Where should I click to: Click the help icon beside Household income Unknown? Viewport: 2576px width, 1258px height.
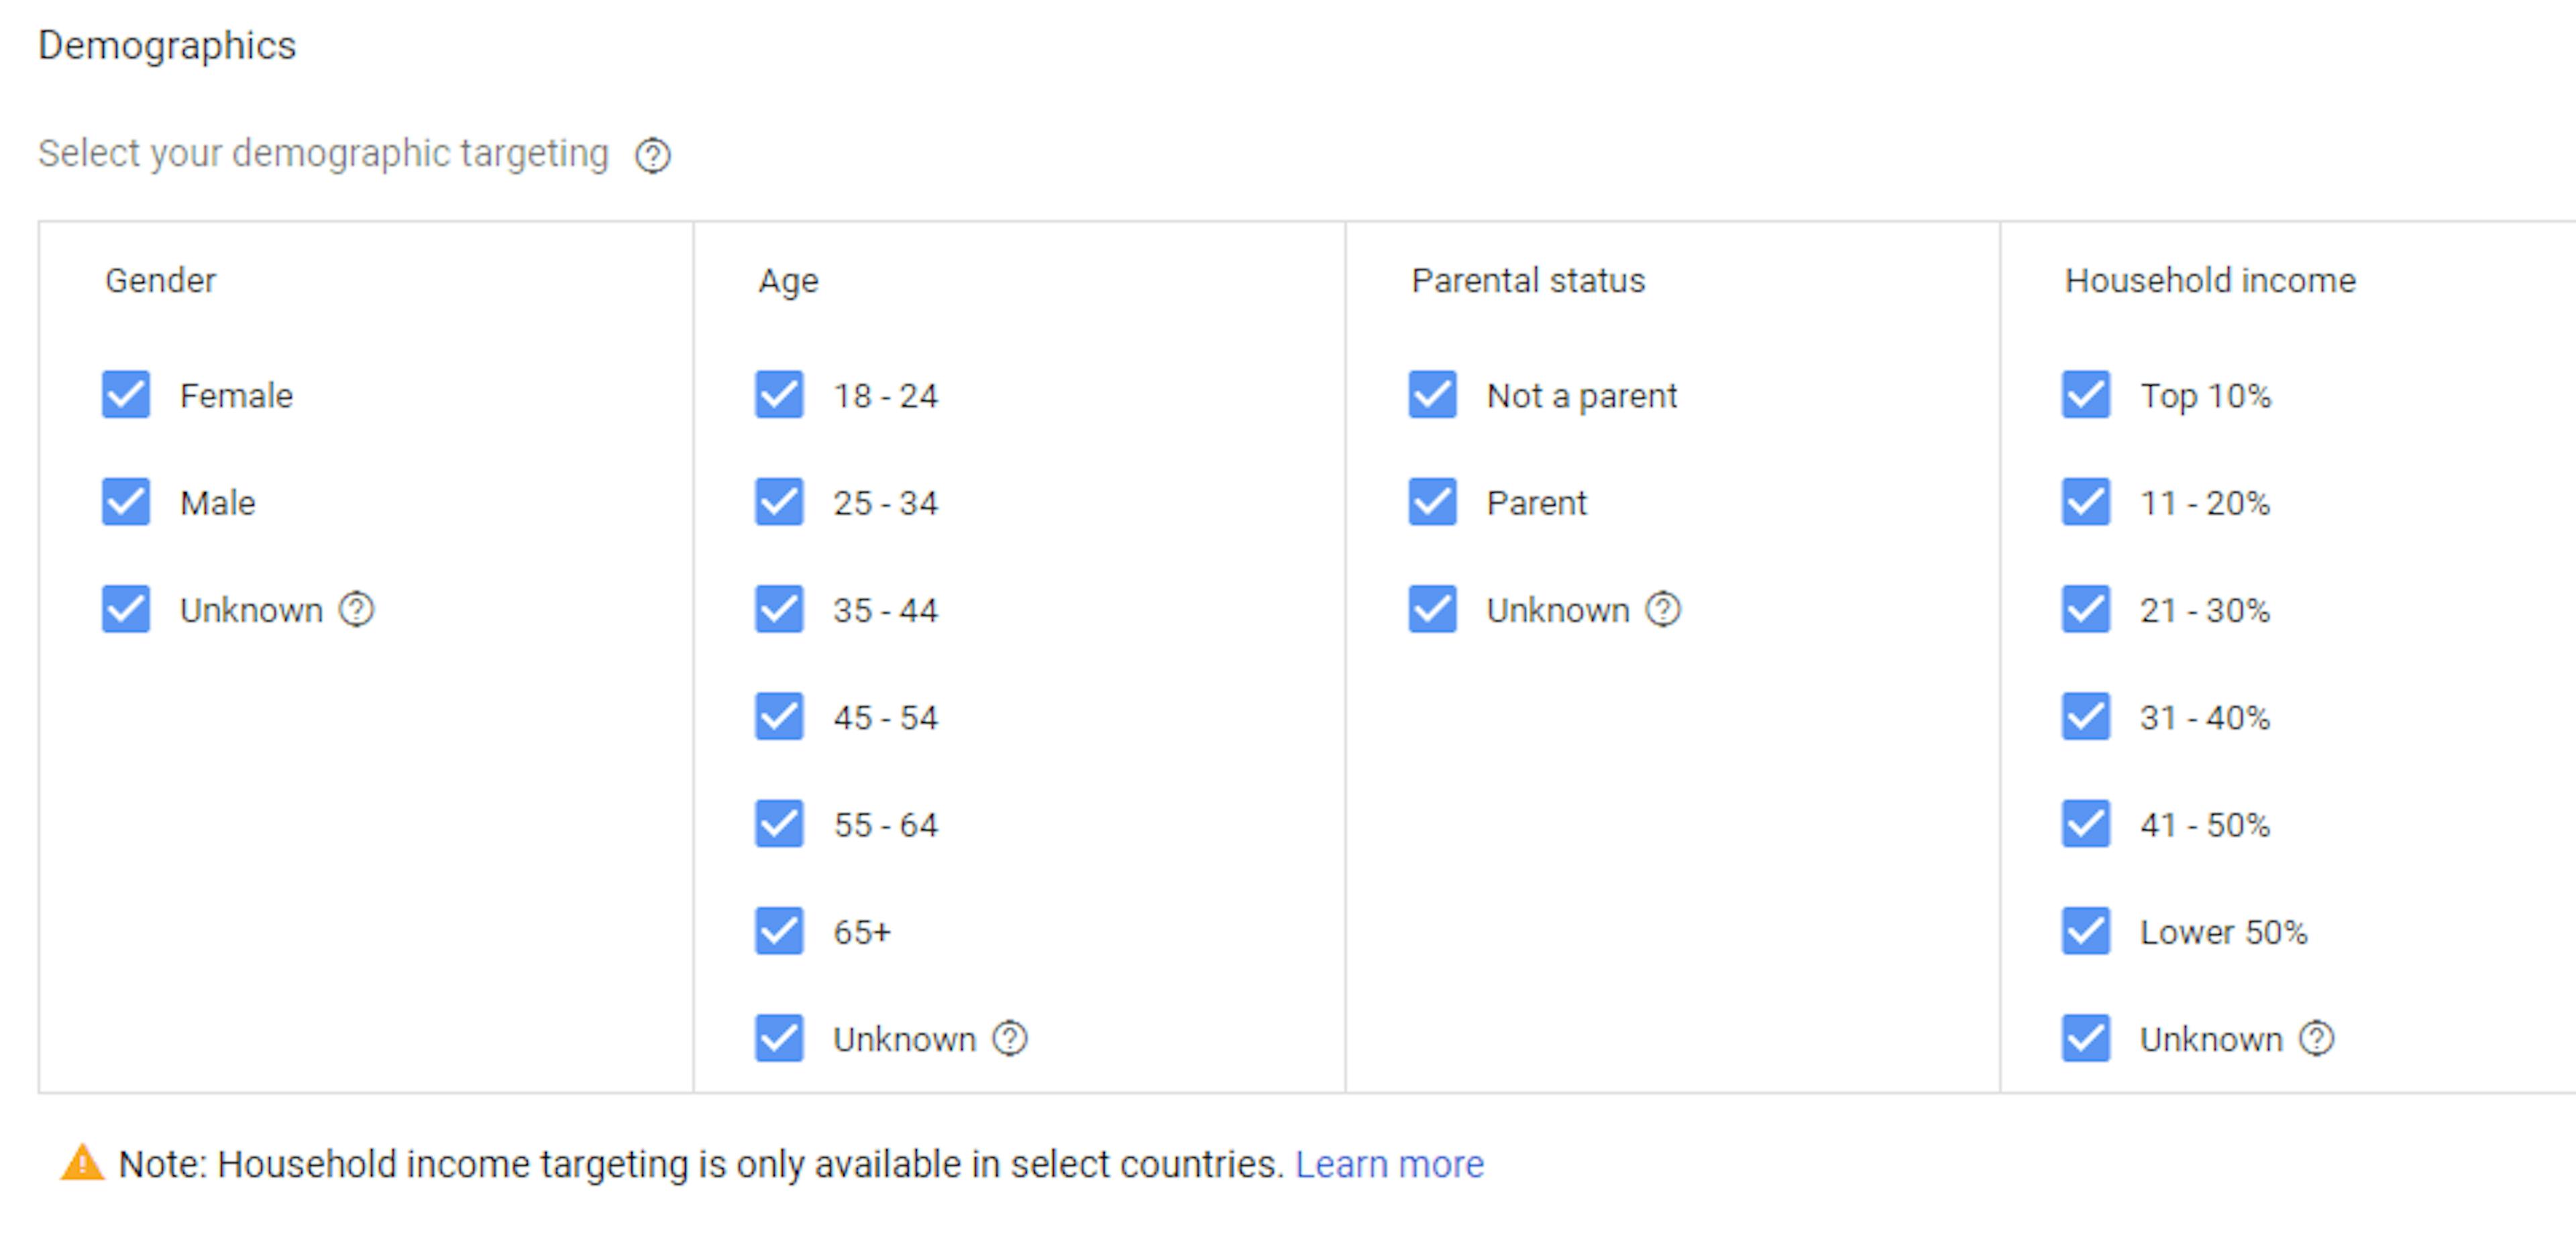tap(2316, 1039)
